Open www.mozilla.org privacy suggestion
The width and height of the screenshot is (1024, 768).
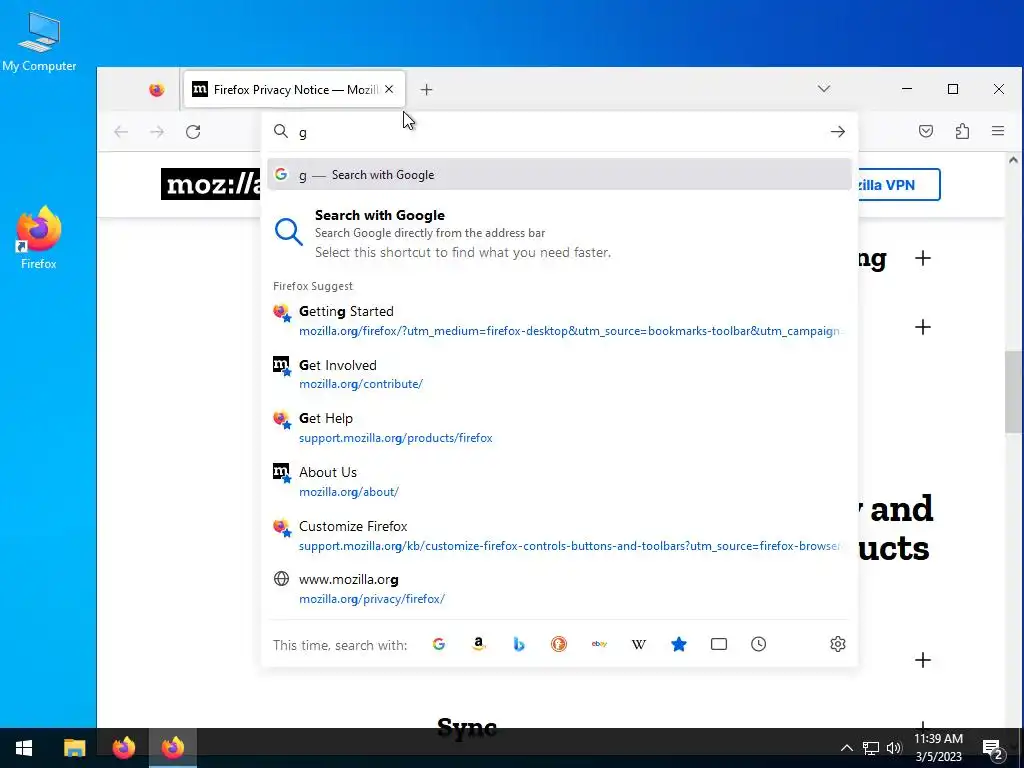[559, 588]
